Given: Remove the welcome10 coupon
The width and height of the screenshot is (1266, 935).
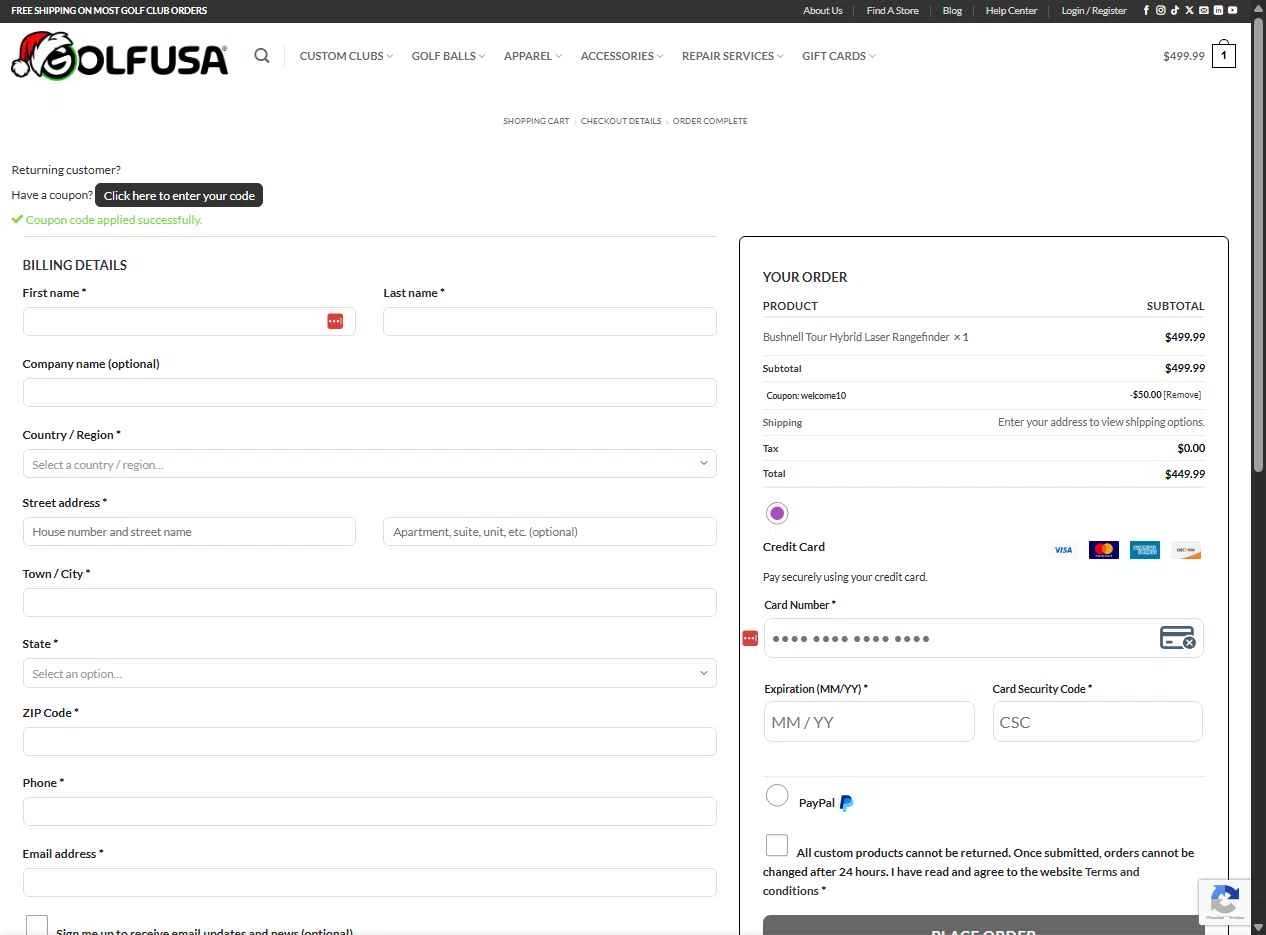Looking at the screenshot, I should click(x=1182, y=395).
